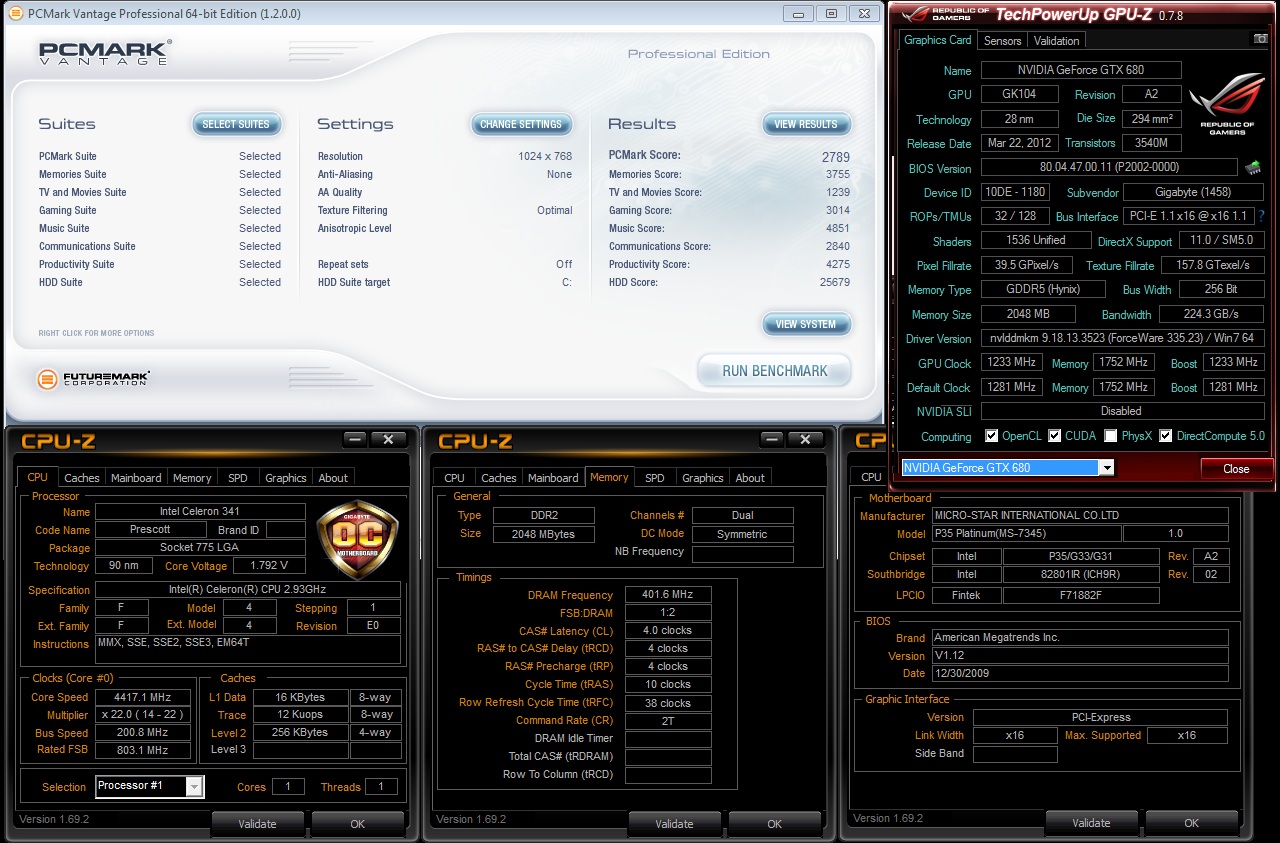This screenshot has width=1280, height=843.
Task: Click the CHANGE SETTINGS button
Action: (x=521, y=124)
